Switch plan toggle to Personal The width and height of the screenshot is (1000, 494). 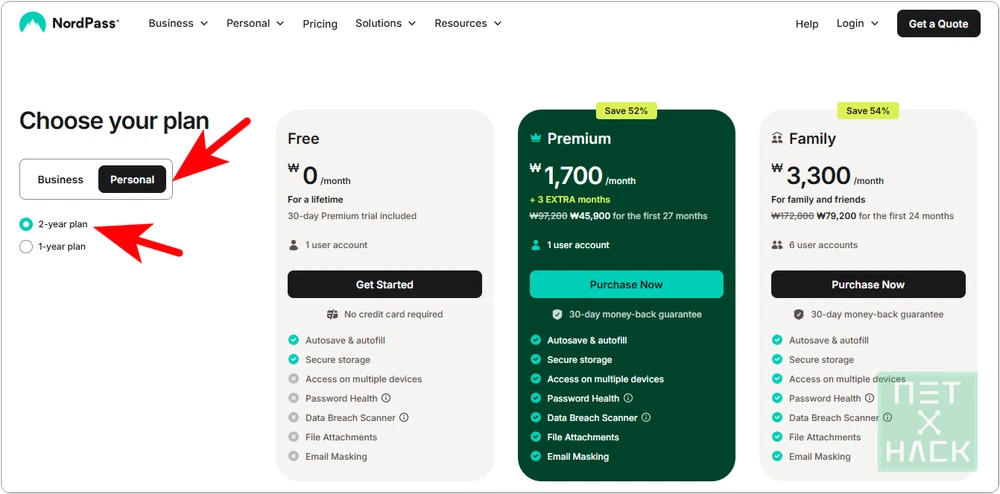pos(132,180)
